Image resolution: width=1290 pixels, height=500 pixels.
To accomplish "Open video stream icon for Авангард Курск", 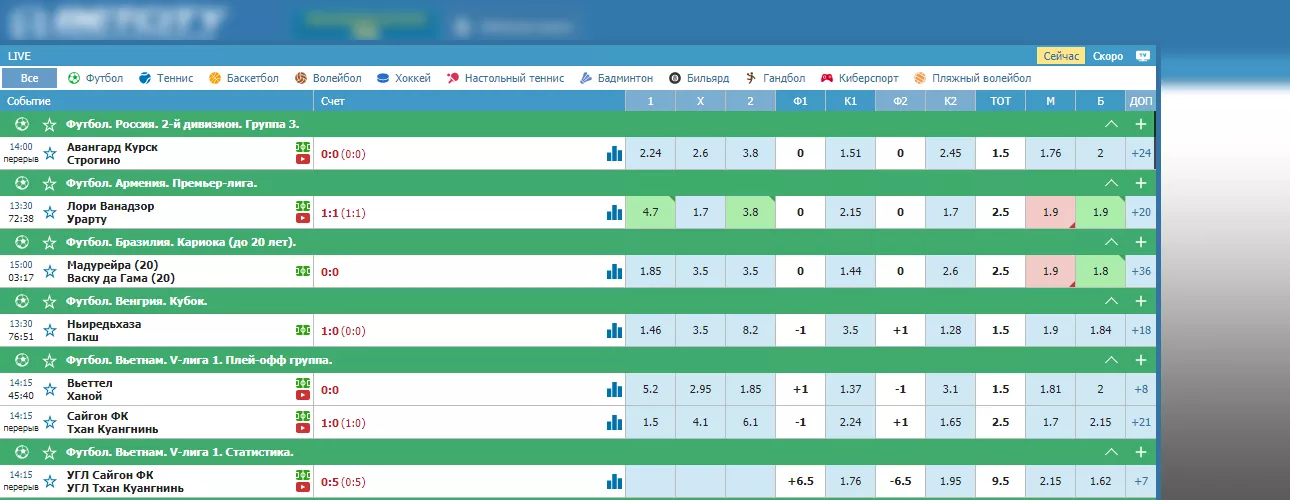I will (302, 160).
